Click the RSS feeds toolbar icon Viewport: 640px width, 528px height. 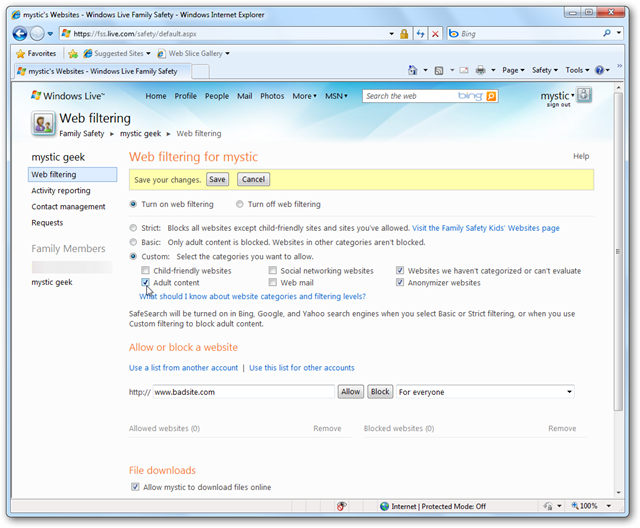[x=439, y=70]
